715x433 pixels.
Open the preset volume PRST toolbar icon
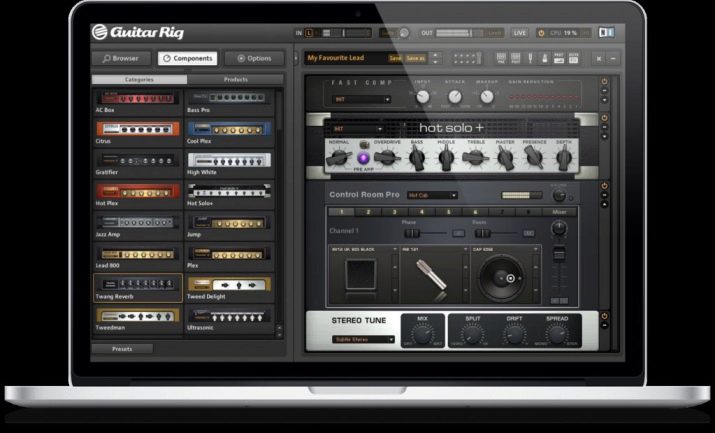click(x=559, y=58)
